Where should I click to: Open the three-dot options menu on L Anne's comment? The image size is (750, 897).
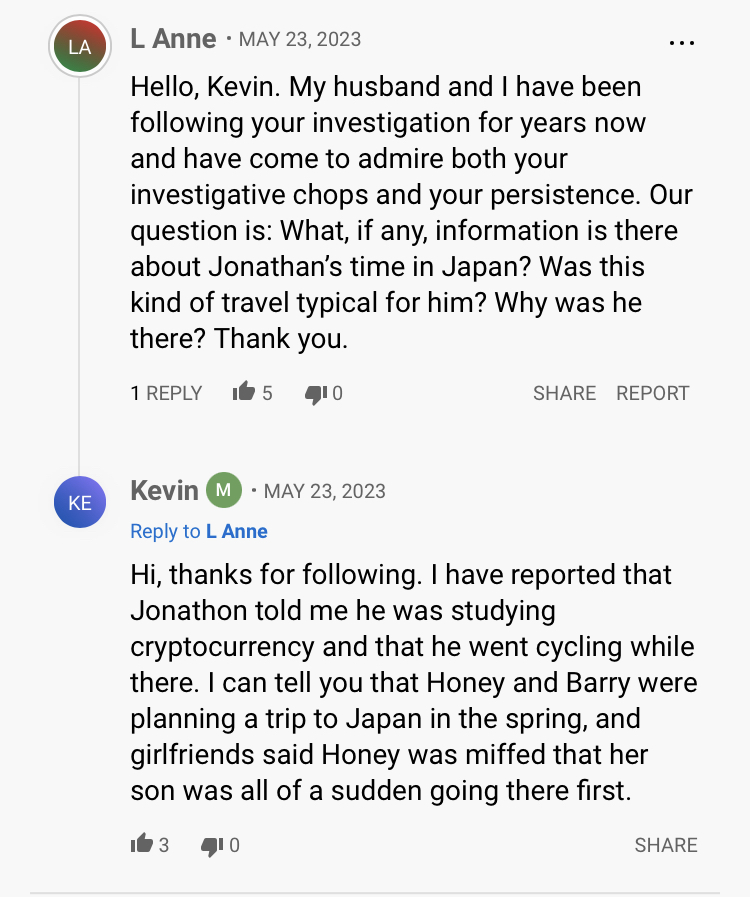click(681, 43)
